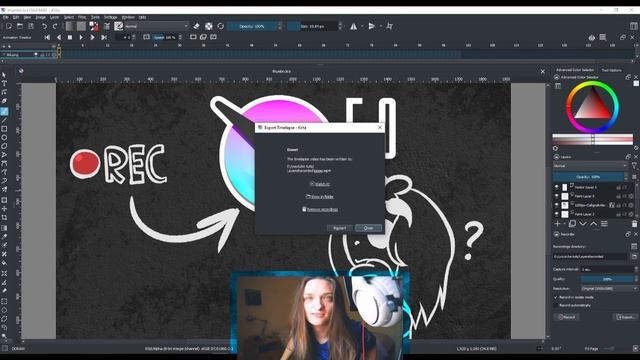
Task: Open the recorder Resolution dropdown
Action: 609,289
